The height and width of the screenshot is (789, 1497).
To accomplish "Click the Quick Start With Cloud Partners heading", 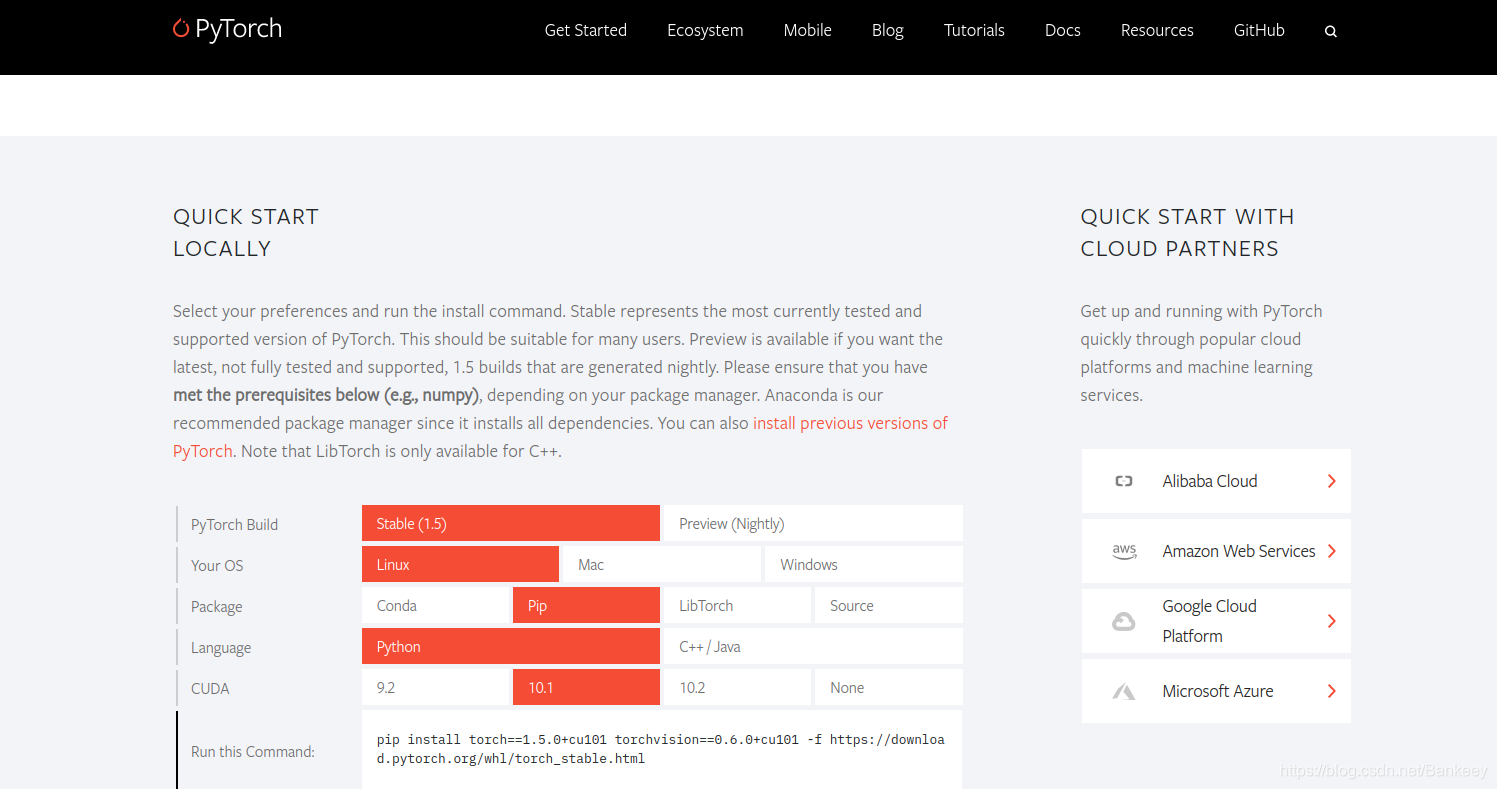I will point(1187,232).
